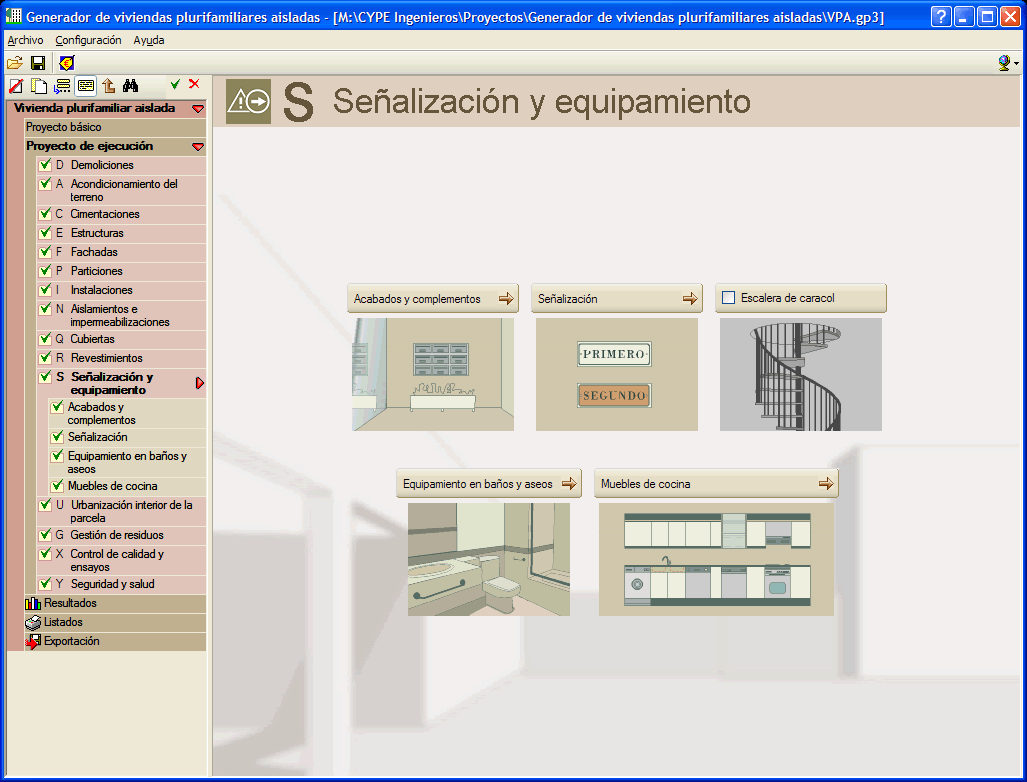Click the globe icon at top right
The width and height of the screenshot is (1027, 782).
(1004, 63)
